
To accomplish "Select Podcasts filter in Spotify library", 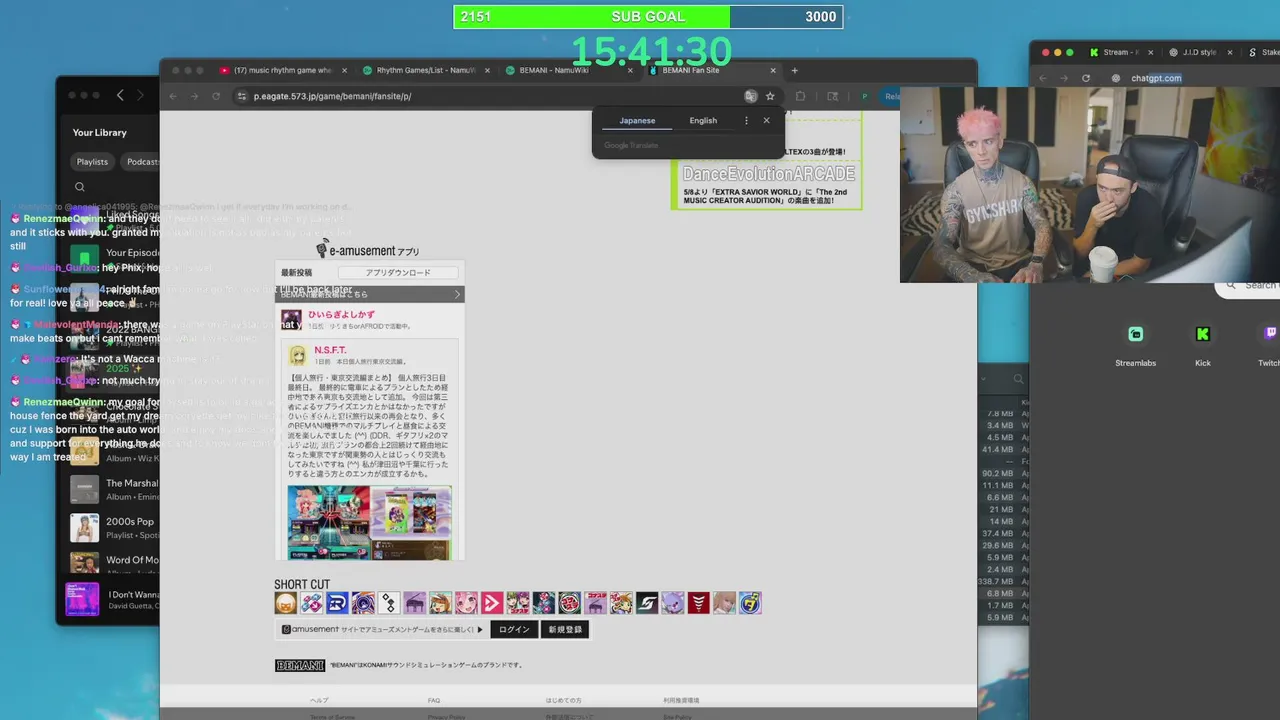I will tap(142, 162).
